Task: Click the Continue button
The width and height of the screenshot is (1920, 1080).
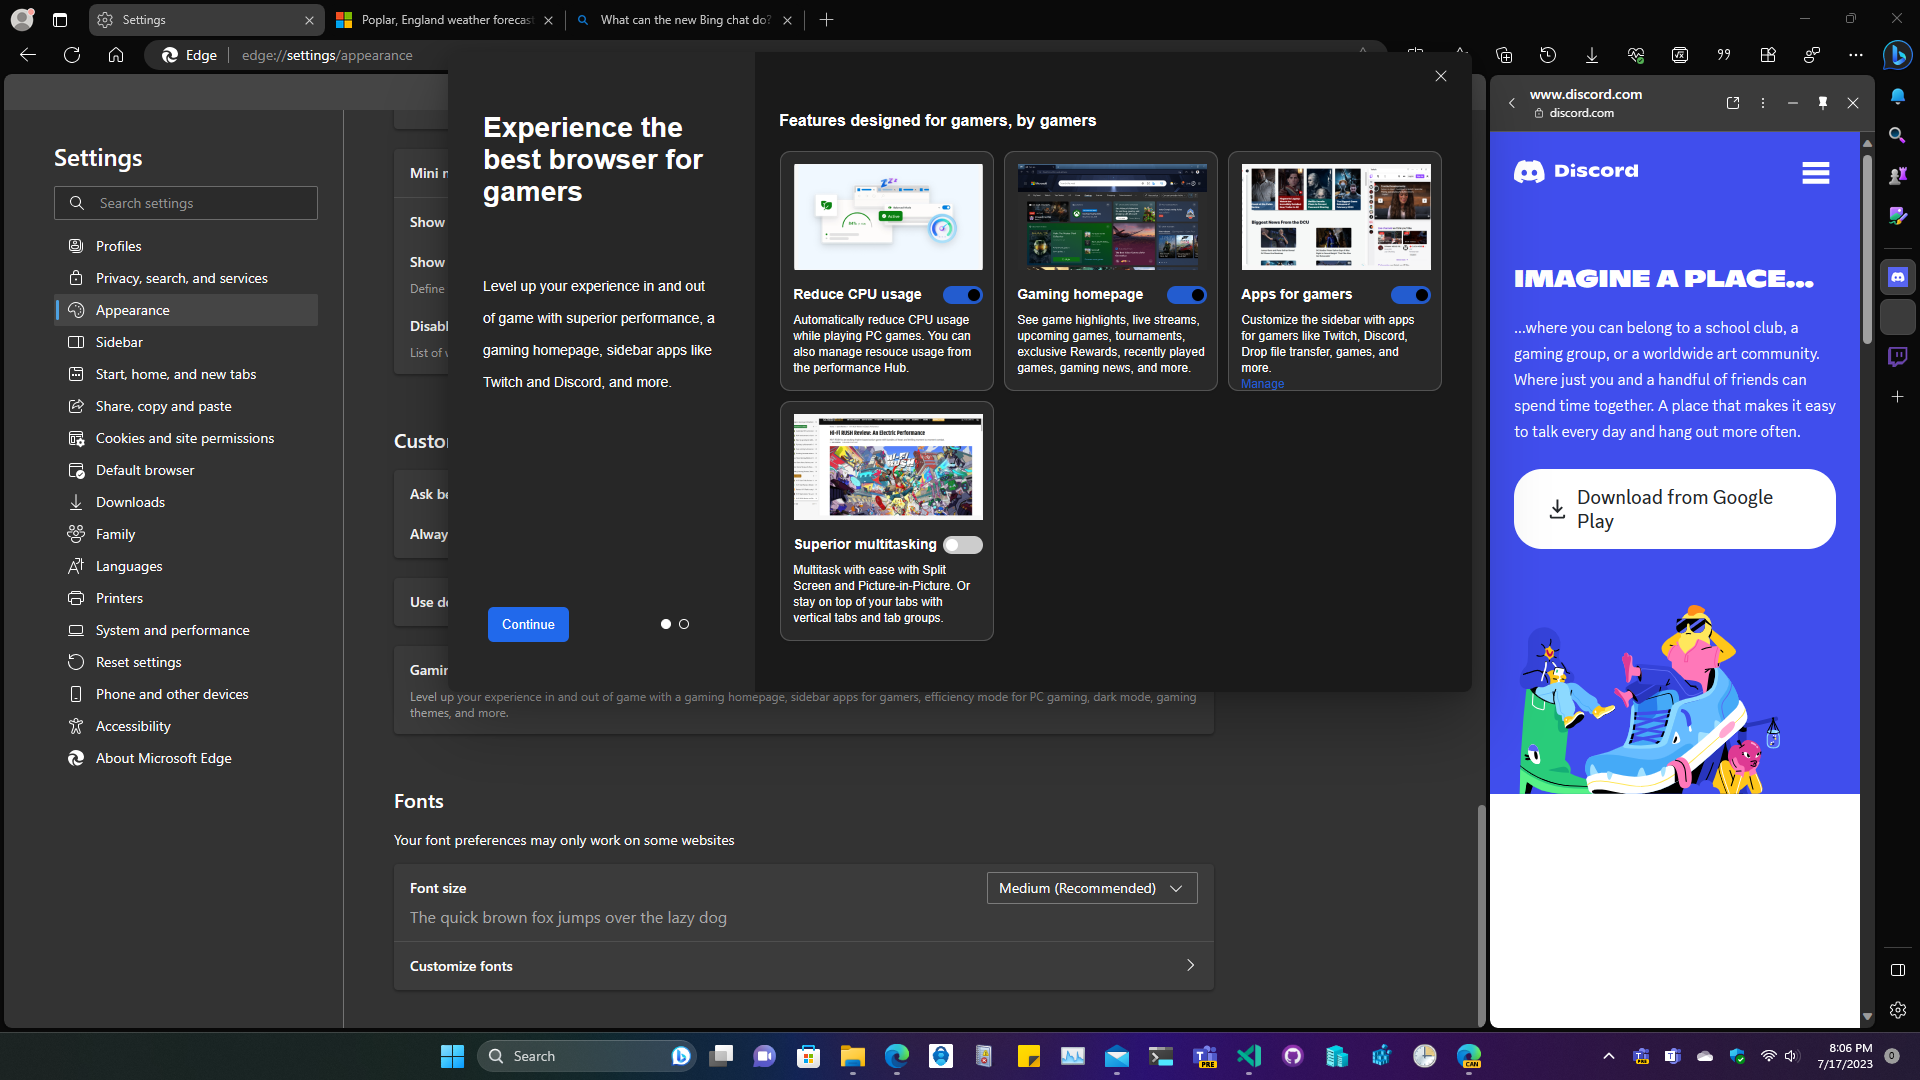Action: (x=528, y=623)
